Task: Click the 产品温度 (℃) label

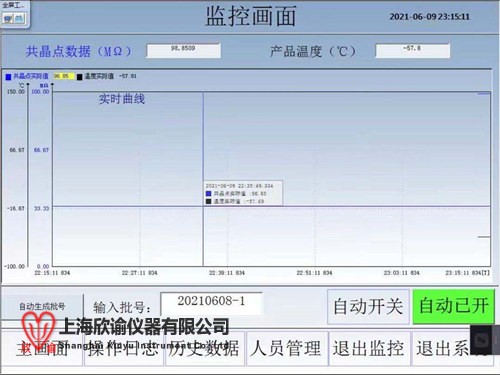Action: click(x=313, y=51)
